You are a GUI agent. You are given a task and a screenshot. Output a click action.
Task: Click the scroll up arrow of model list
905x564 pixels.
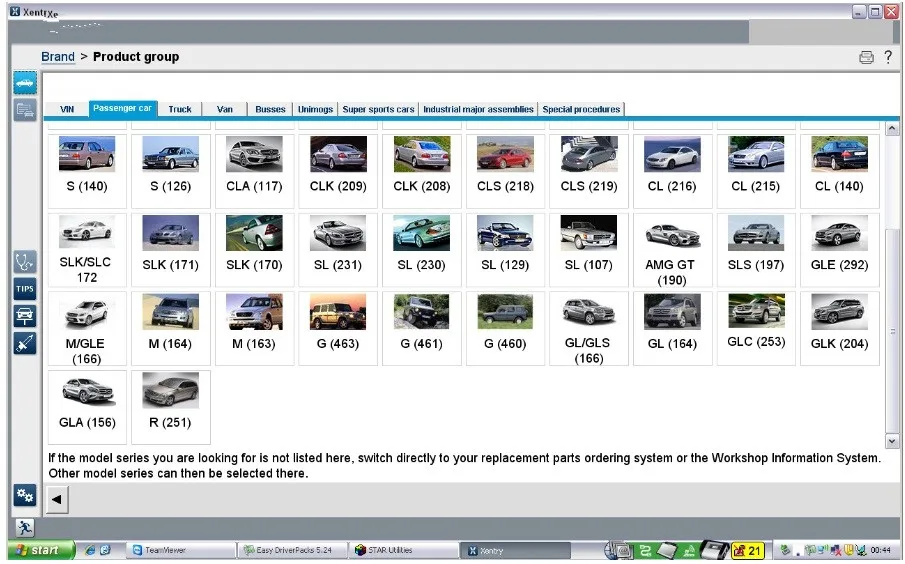(892, 128)
